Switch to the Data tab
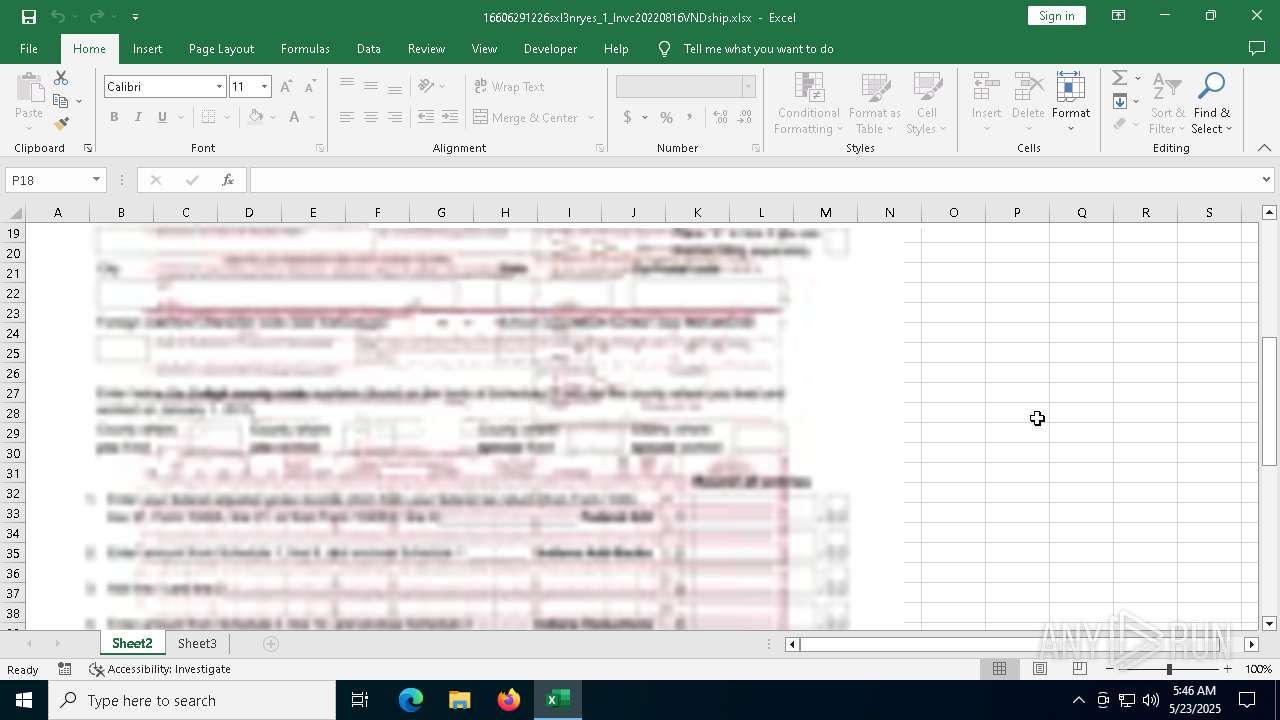The height and width of the screenshot is (720, 1280). 369,49
